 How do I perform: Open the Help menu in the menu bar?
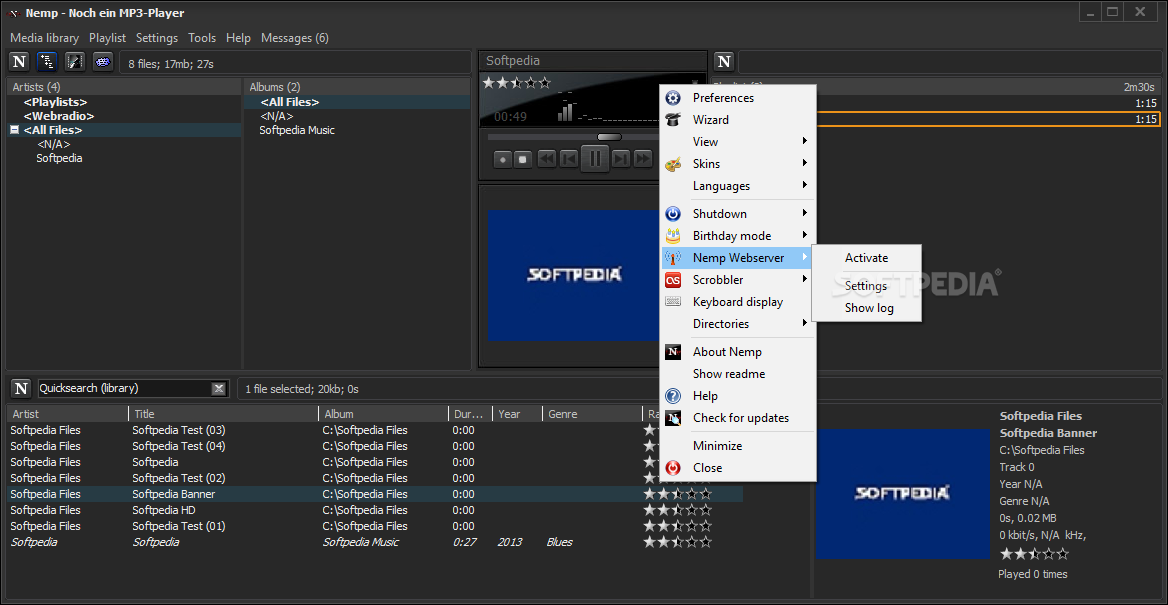[238, 38]
